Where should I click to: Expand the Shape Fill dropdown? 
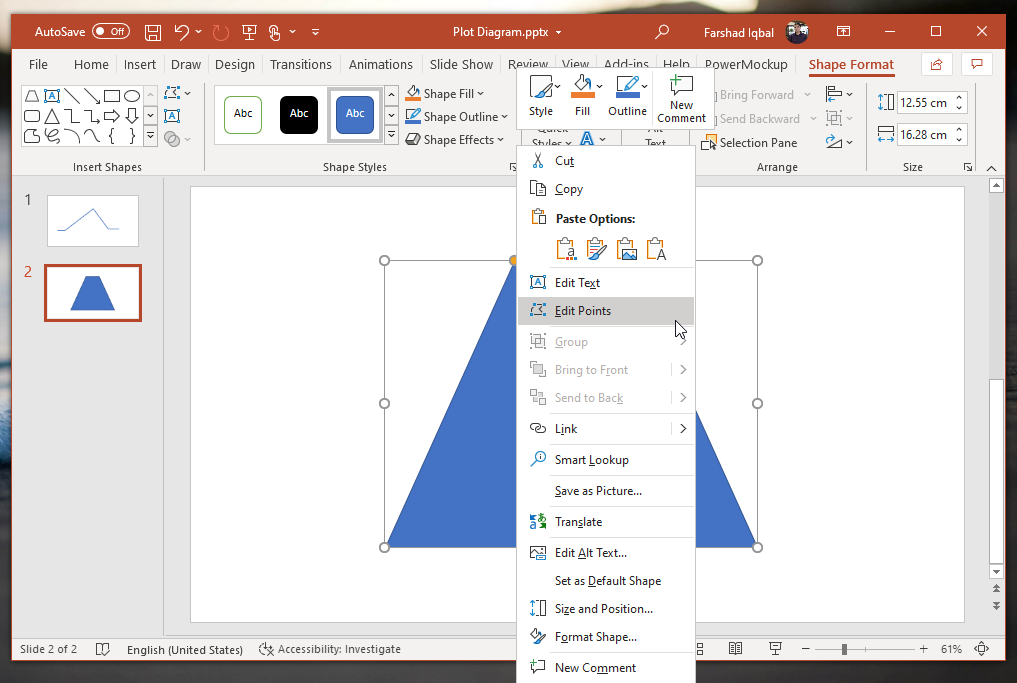(x=481, y=94)
